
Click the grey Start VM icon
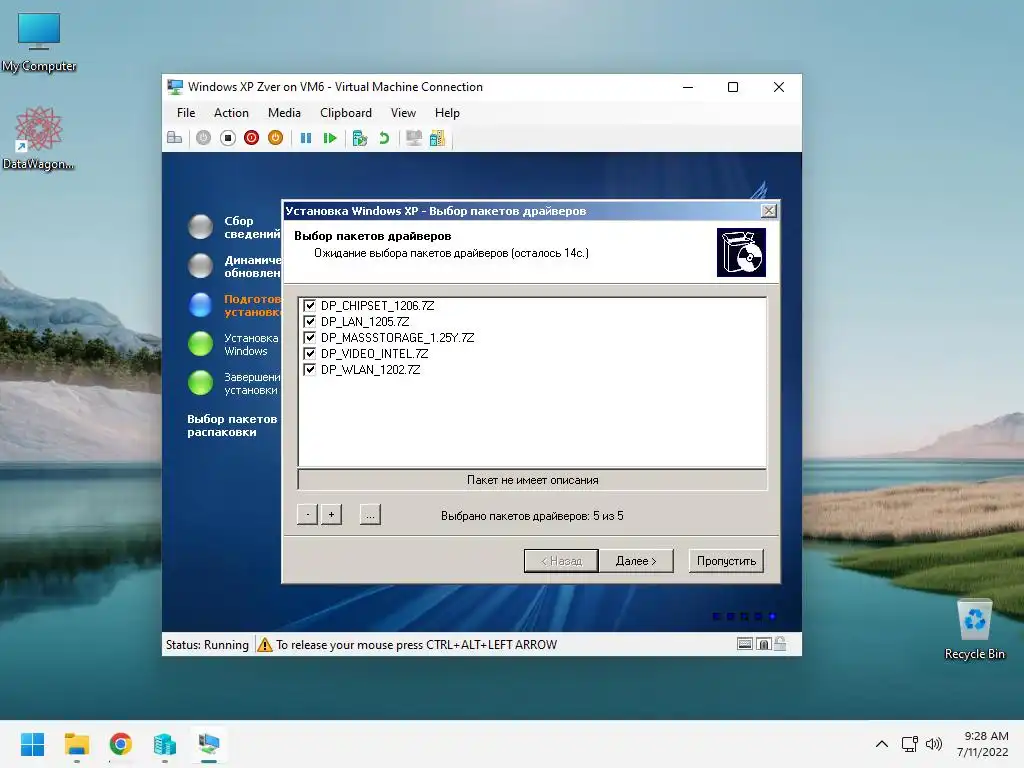click(203, 138)
